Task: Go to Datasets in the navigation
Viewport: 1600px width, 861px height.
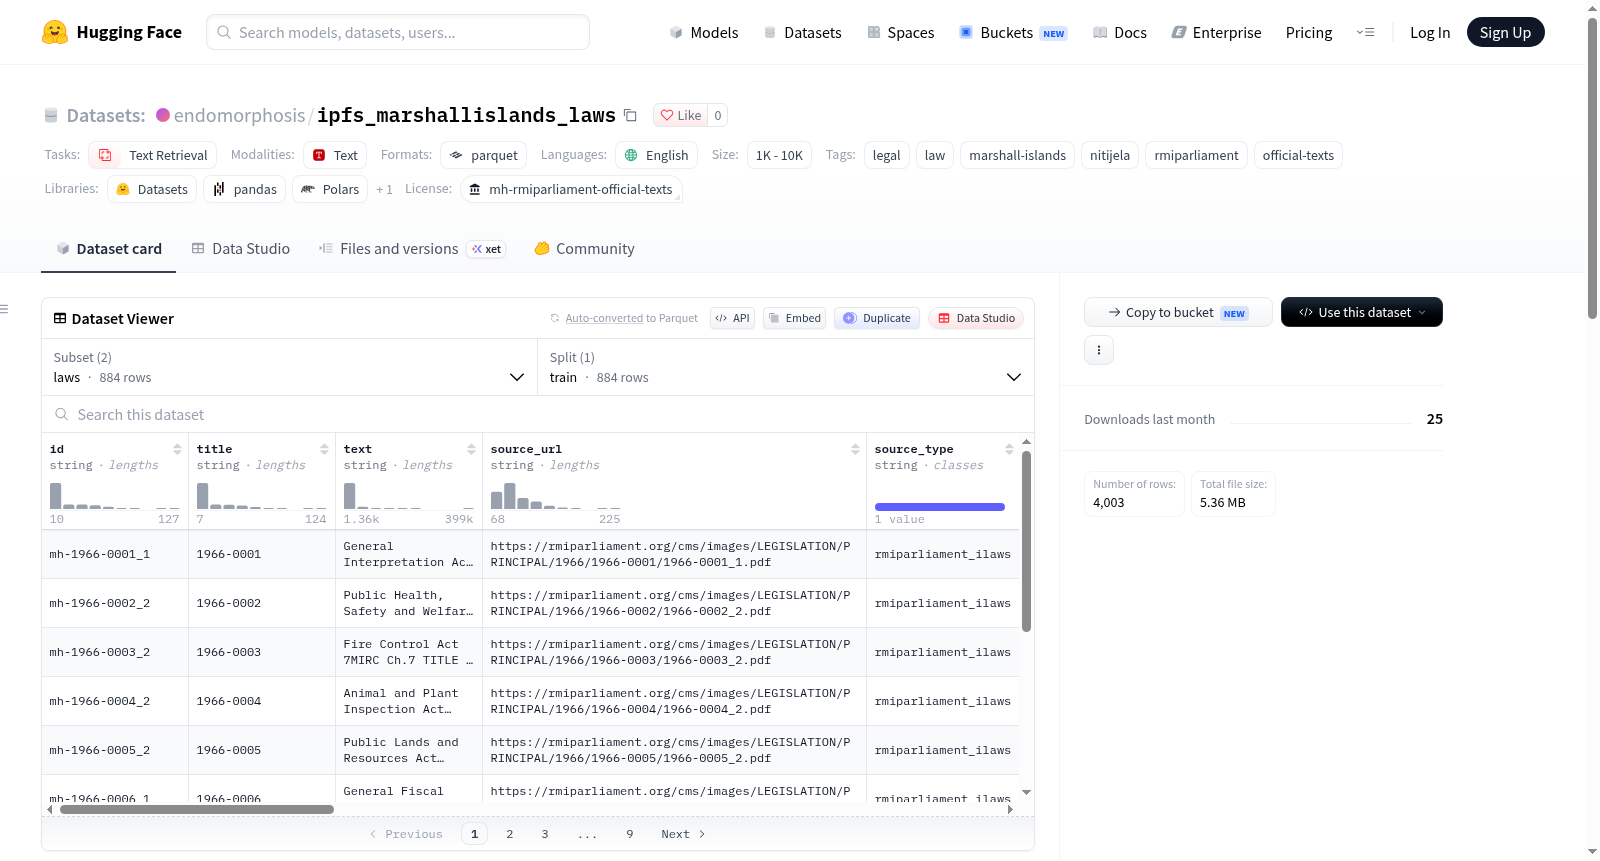Action: [x=802, y=32]
